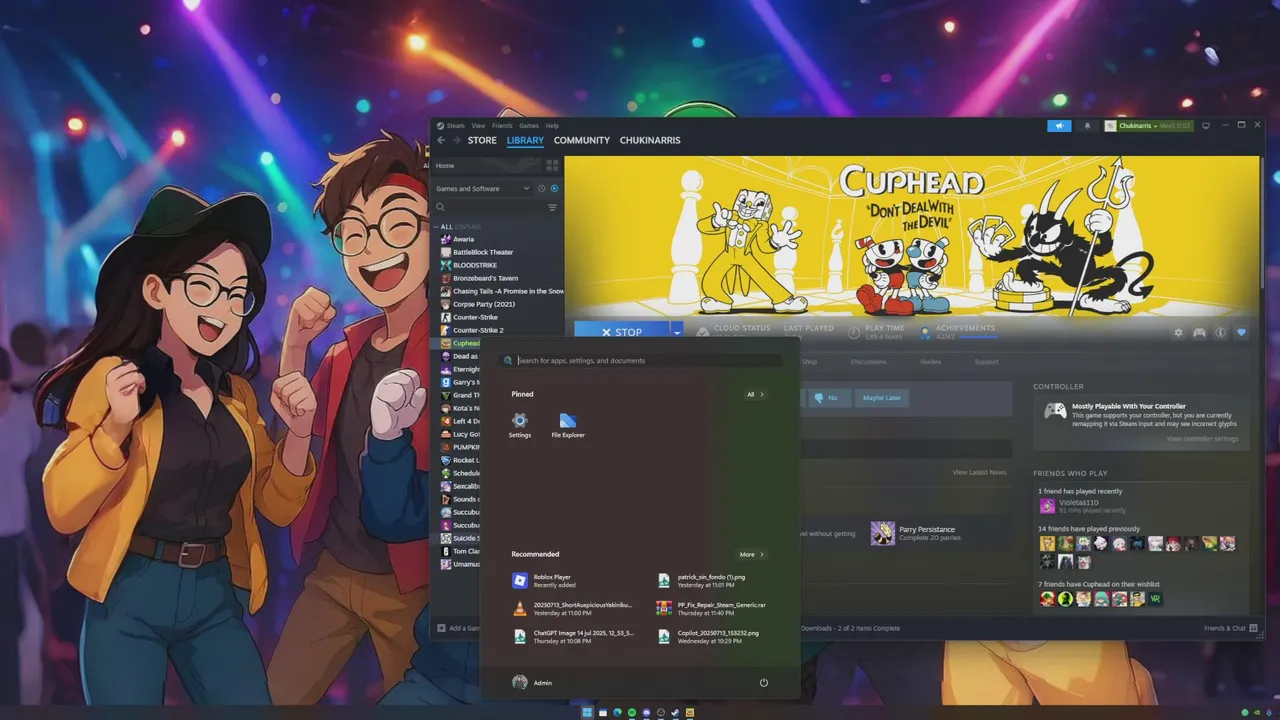Go forward with Steam's forward arrow
Screen dimensions: 1280x720
click(x=456, y=140)
